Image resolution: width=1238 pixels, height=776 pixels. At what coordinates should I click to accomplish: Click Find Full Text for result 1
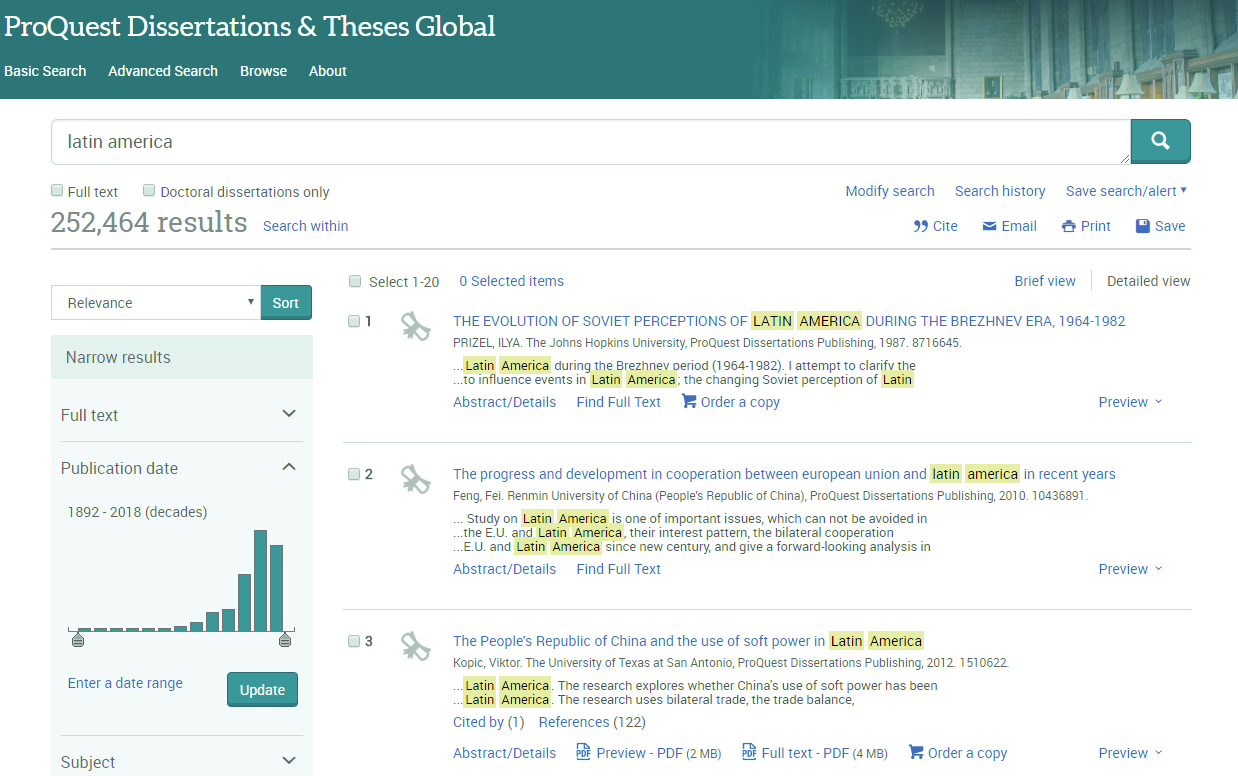[618, 402]
